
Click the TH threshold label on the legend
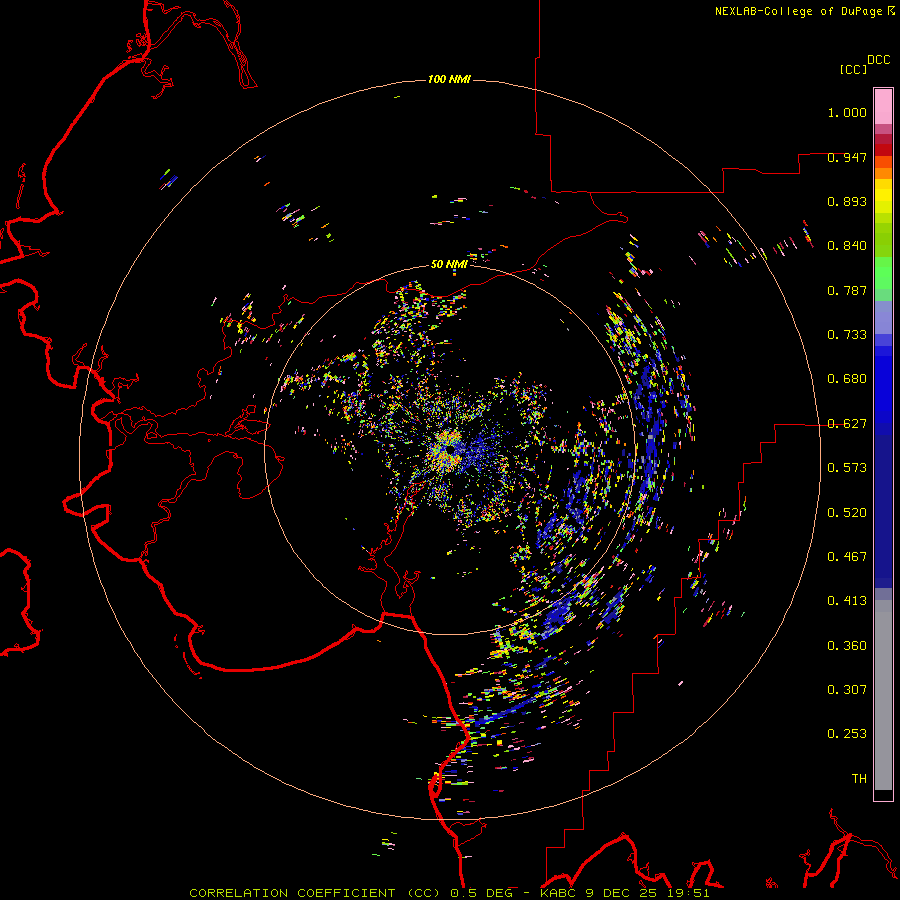click(x=859, y=779)
